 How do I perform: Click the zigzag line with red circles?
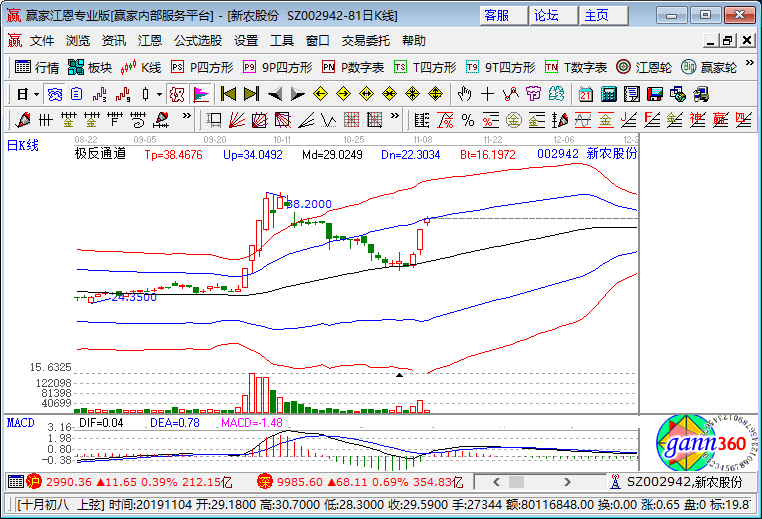510,94
